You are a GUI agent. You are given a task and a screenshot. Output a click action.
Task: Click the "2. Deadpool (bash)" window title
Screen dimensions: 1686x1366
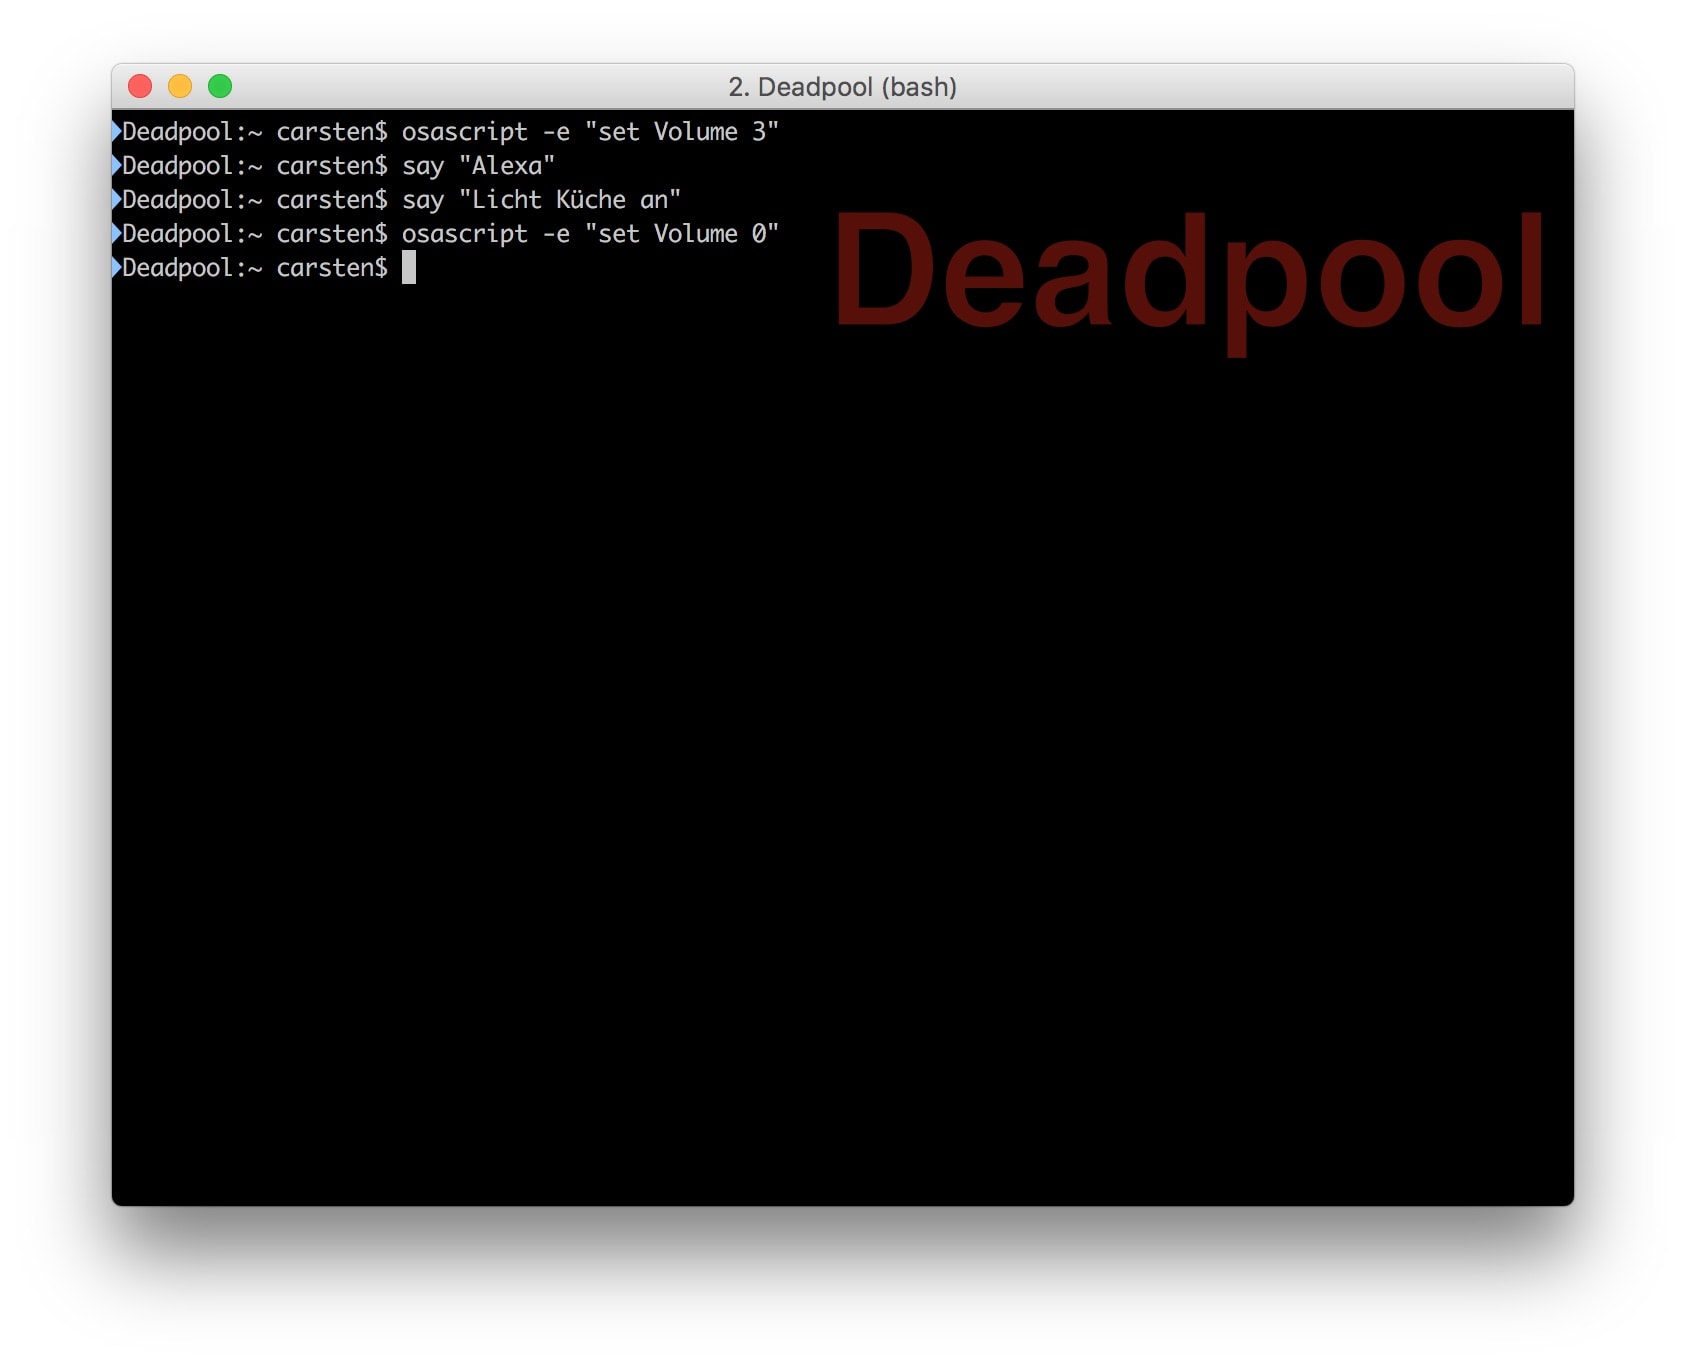(842, 87)
